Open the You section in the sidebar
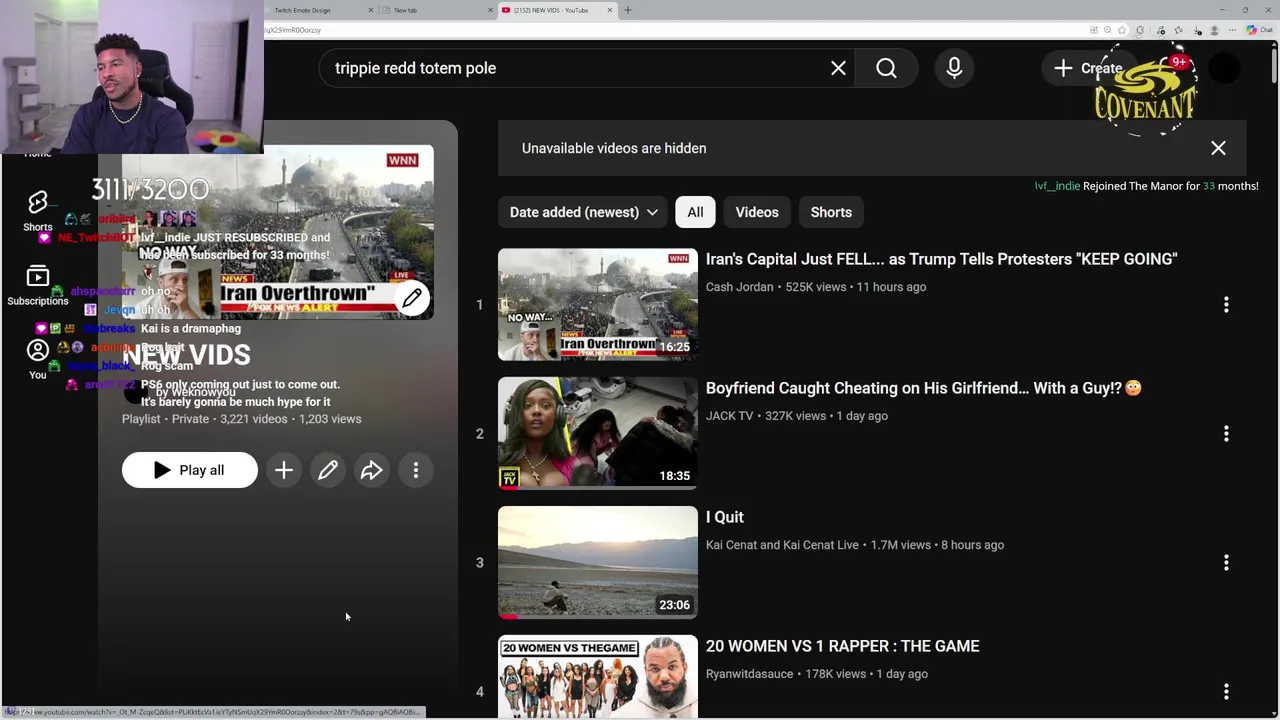Image resolution: width=1280 pixels, height=720 pixels. (x=38, y=359)
